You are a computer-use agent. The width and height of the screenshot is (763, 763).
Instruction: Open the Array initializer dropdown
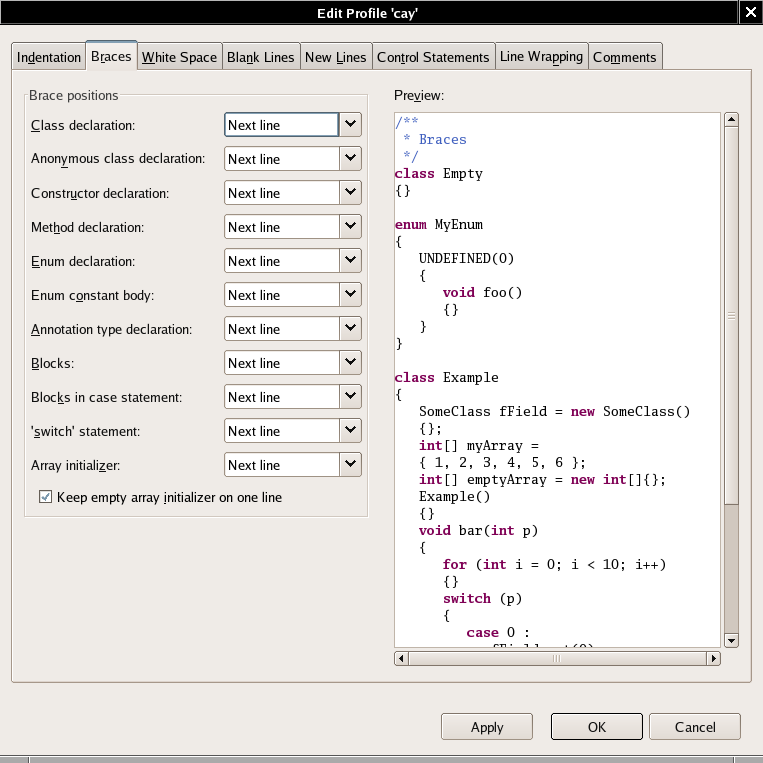coord(350,465)
